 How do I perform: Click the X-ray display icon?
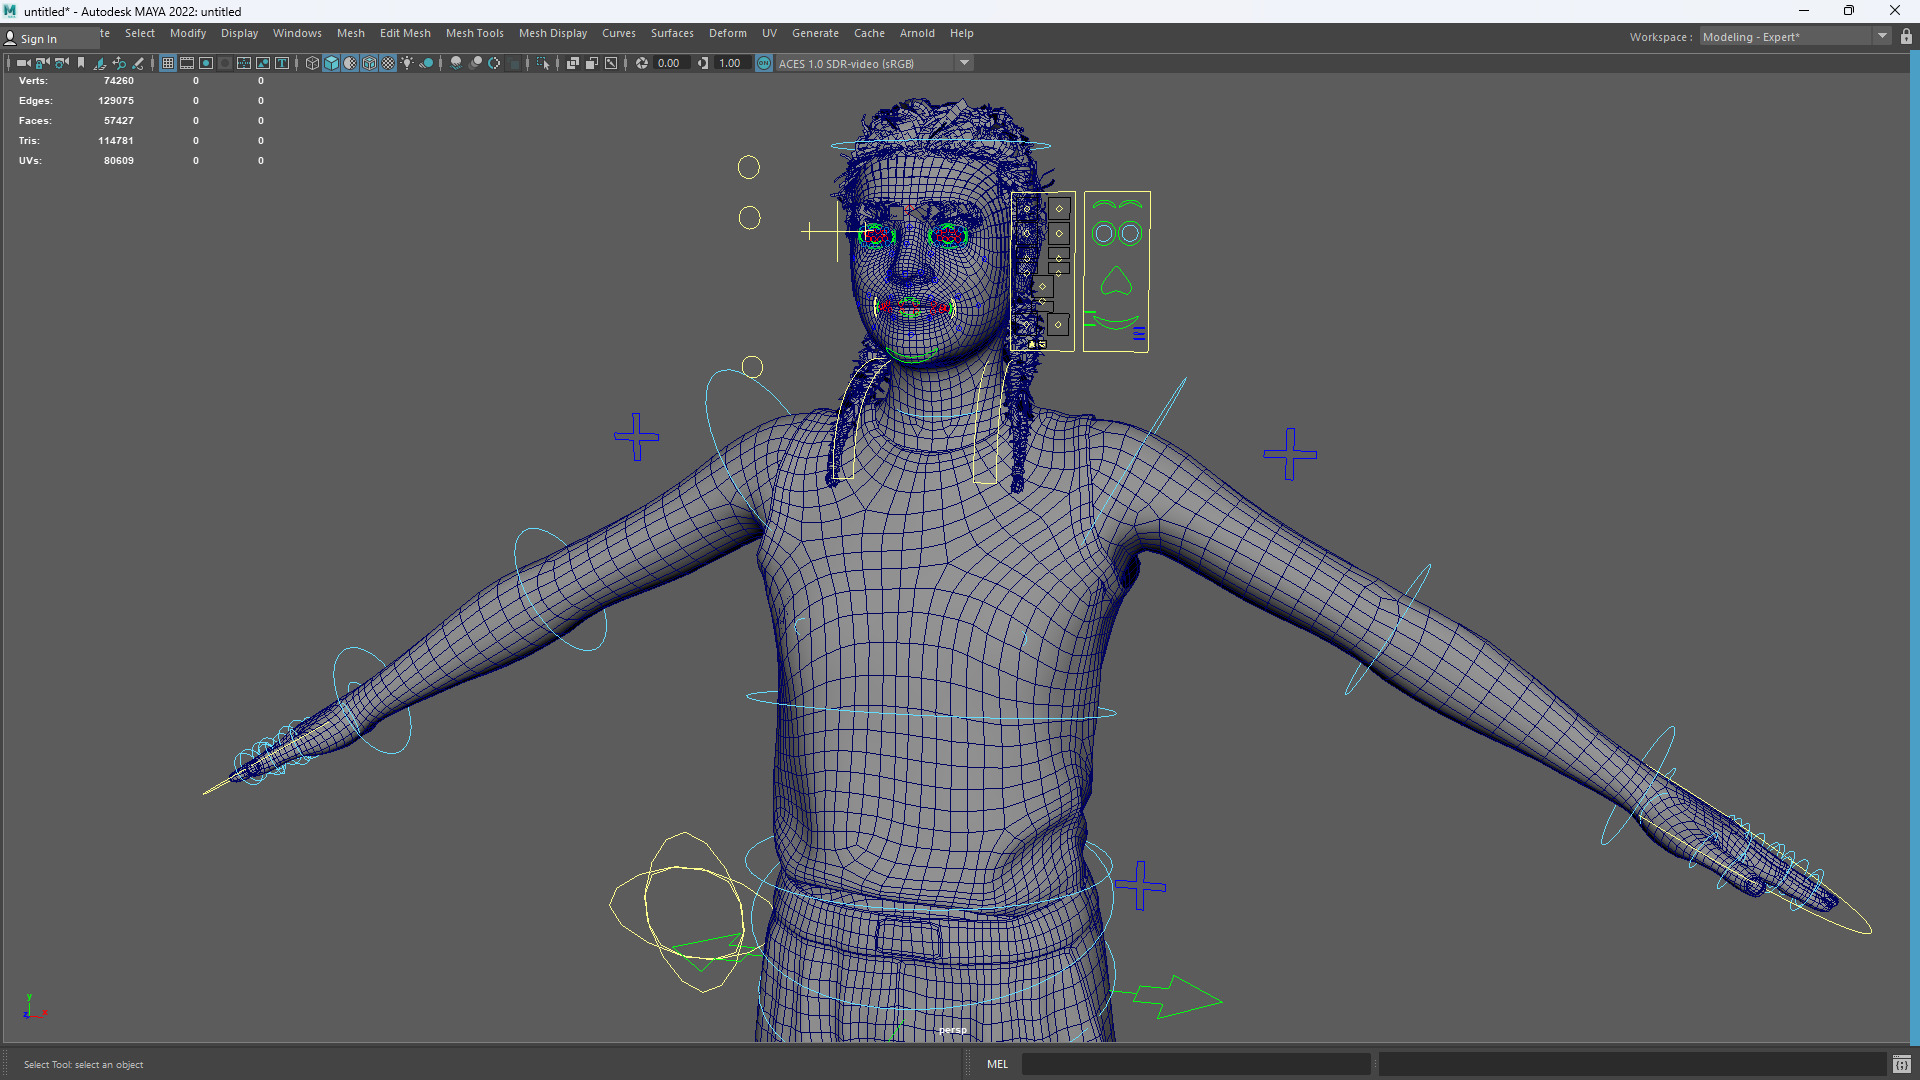(x=573, y=63)
